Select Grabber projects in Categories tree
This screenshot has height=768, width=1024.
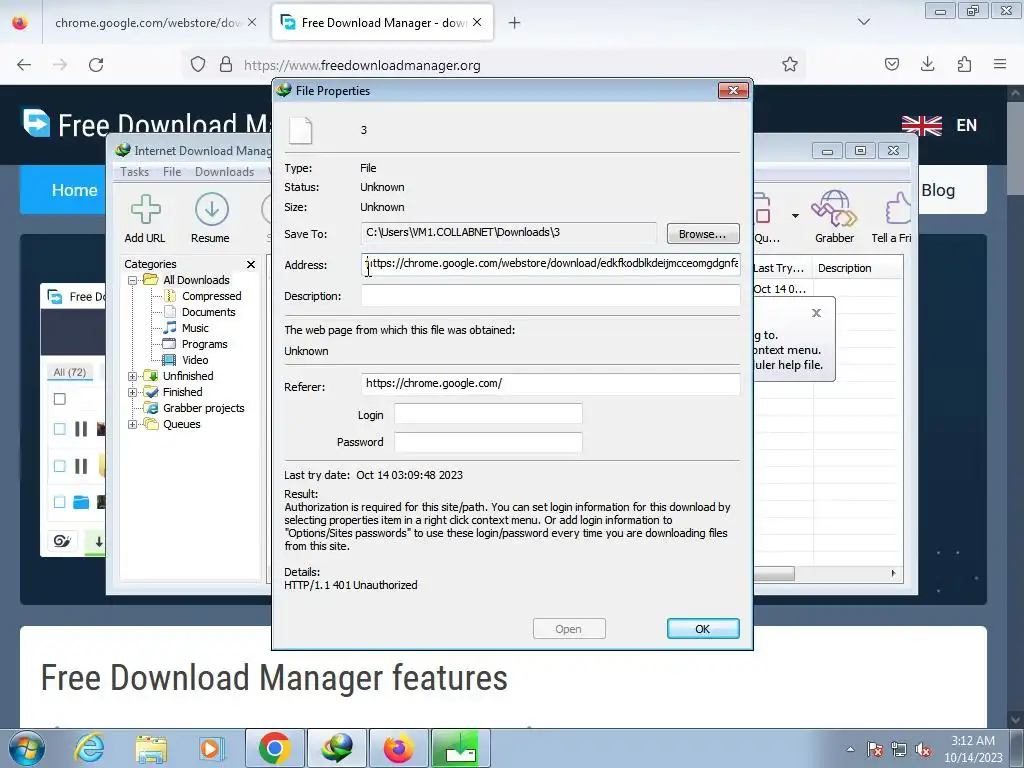204,408
